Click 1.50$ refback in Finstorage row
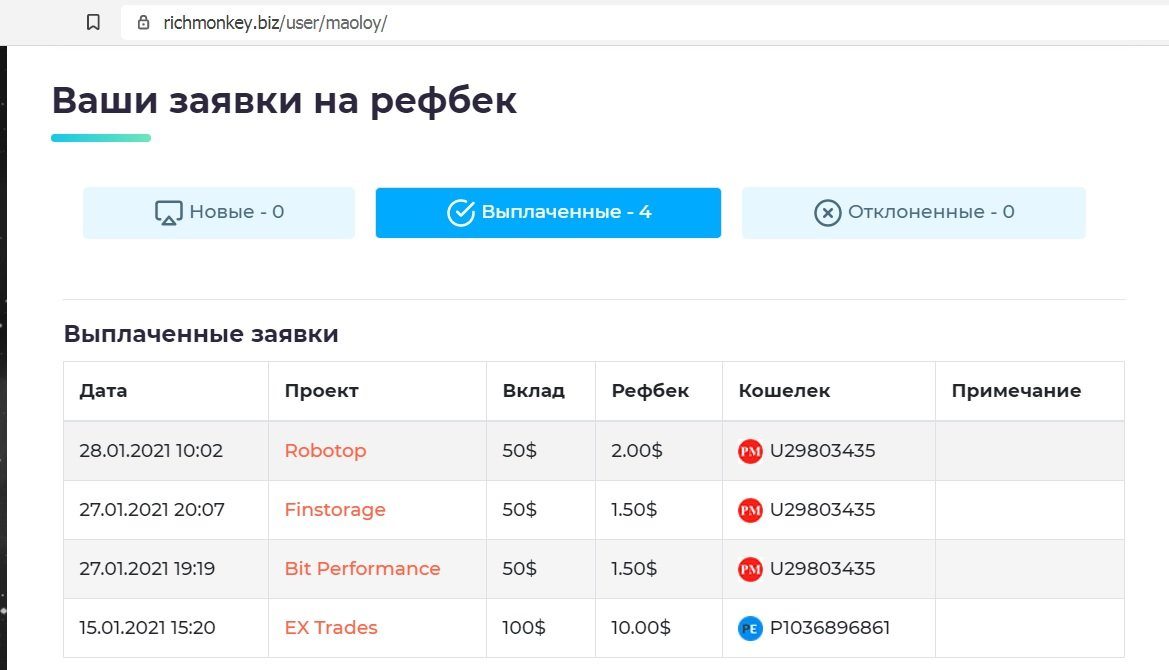The image size is (1169, 670). click(634, 509)
